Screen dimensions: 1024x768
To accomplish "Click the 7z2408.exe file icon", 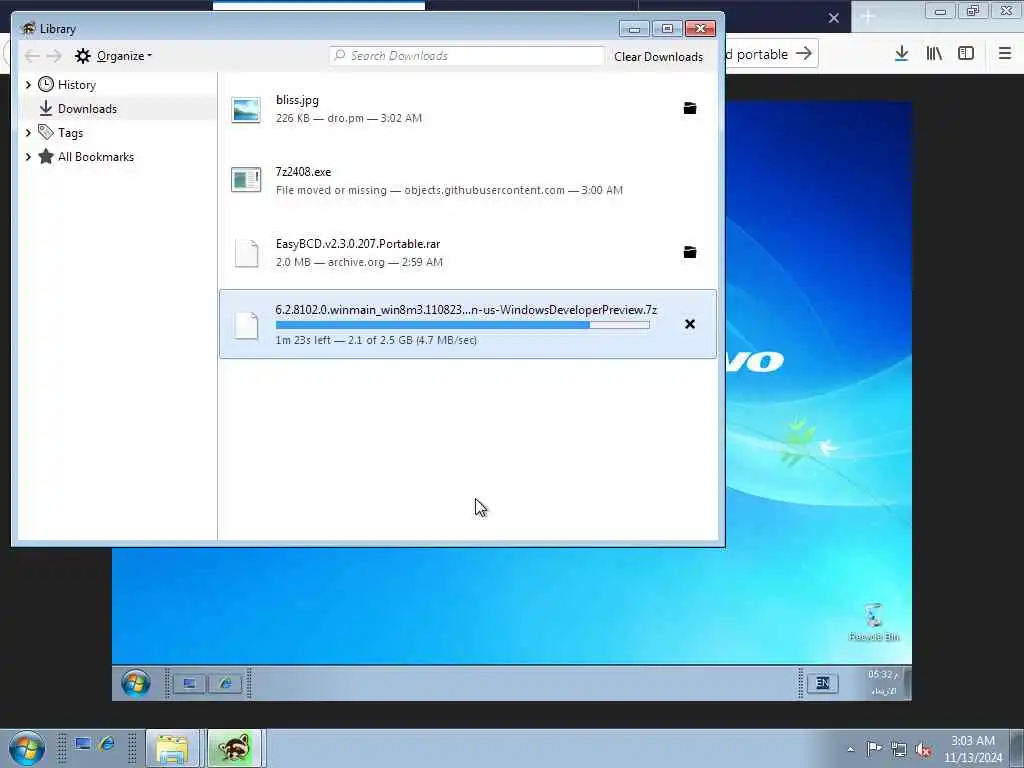I will pyautogui.click(x=246, y=180).
